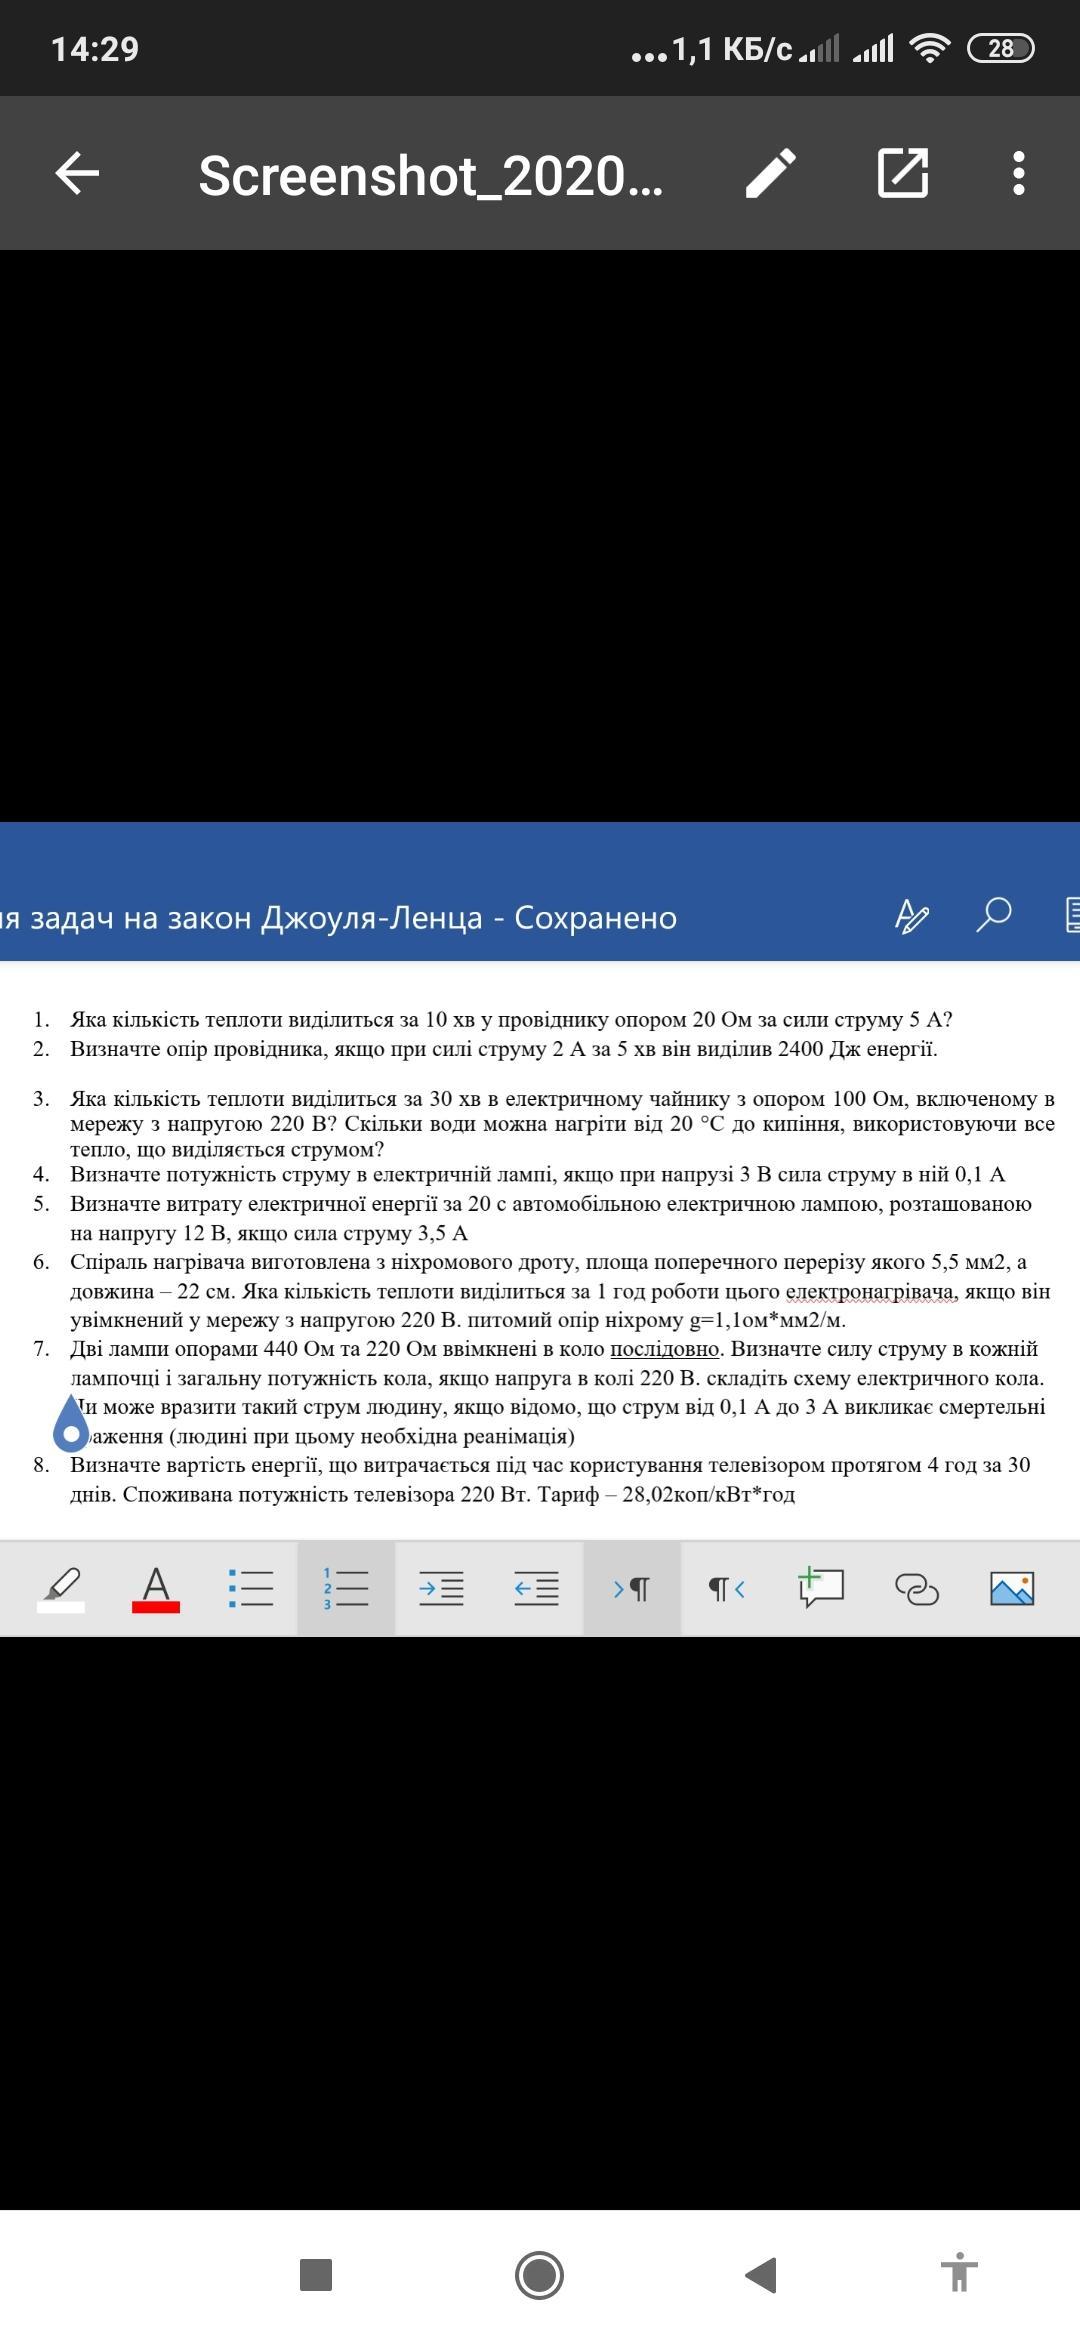Choose the red font color button

pos(156,1589)
